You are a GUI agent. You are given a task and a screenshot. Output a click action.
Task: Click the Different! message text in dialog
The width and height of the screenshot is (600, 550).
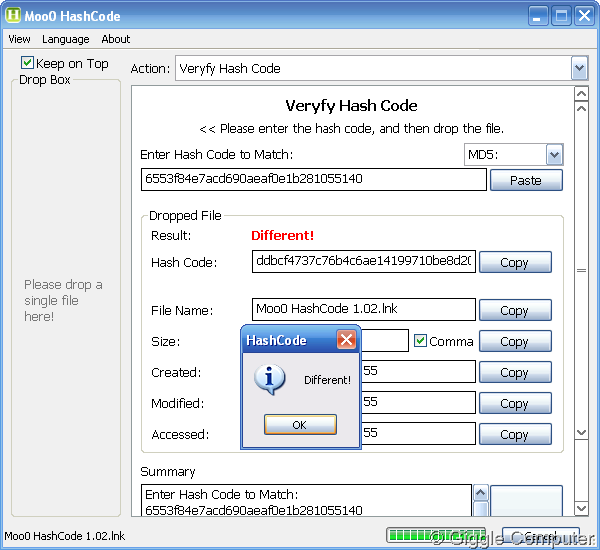point(327,380)
